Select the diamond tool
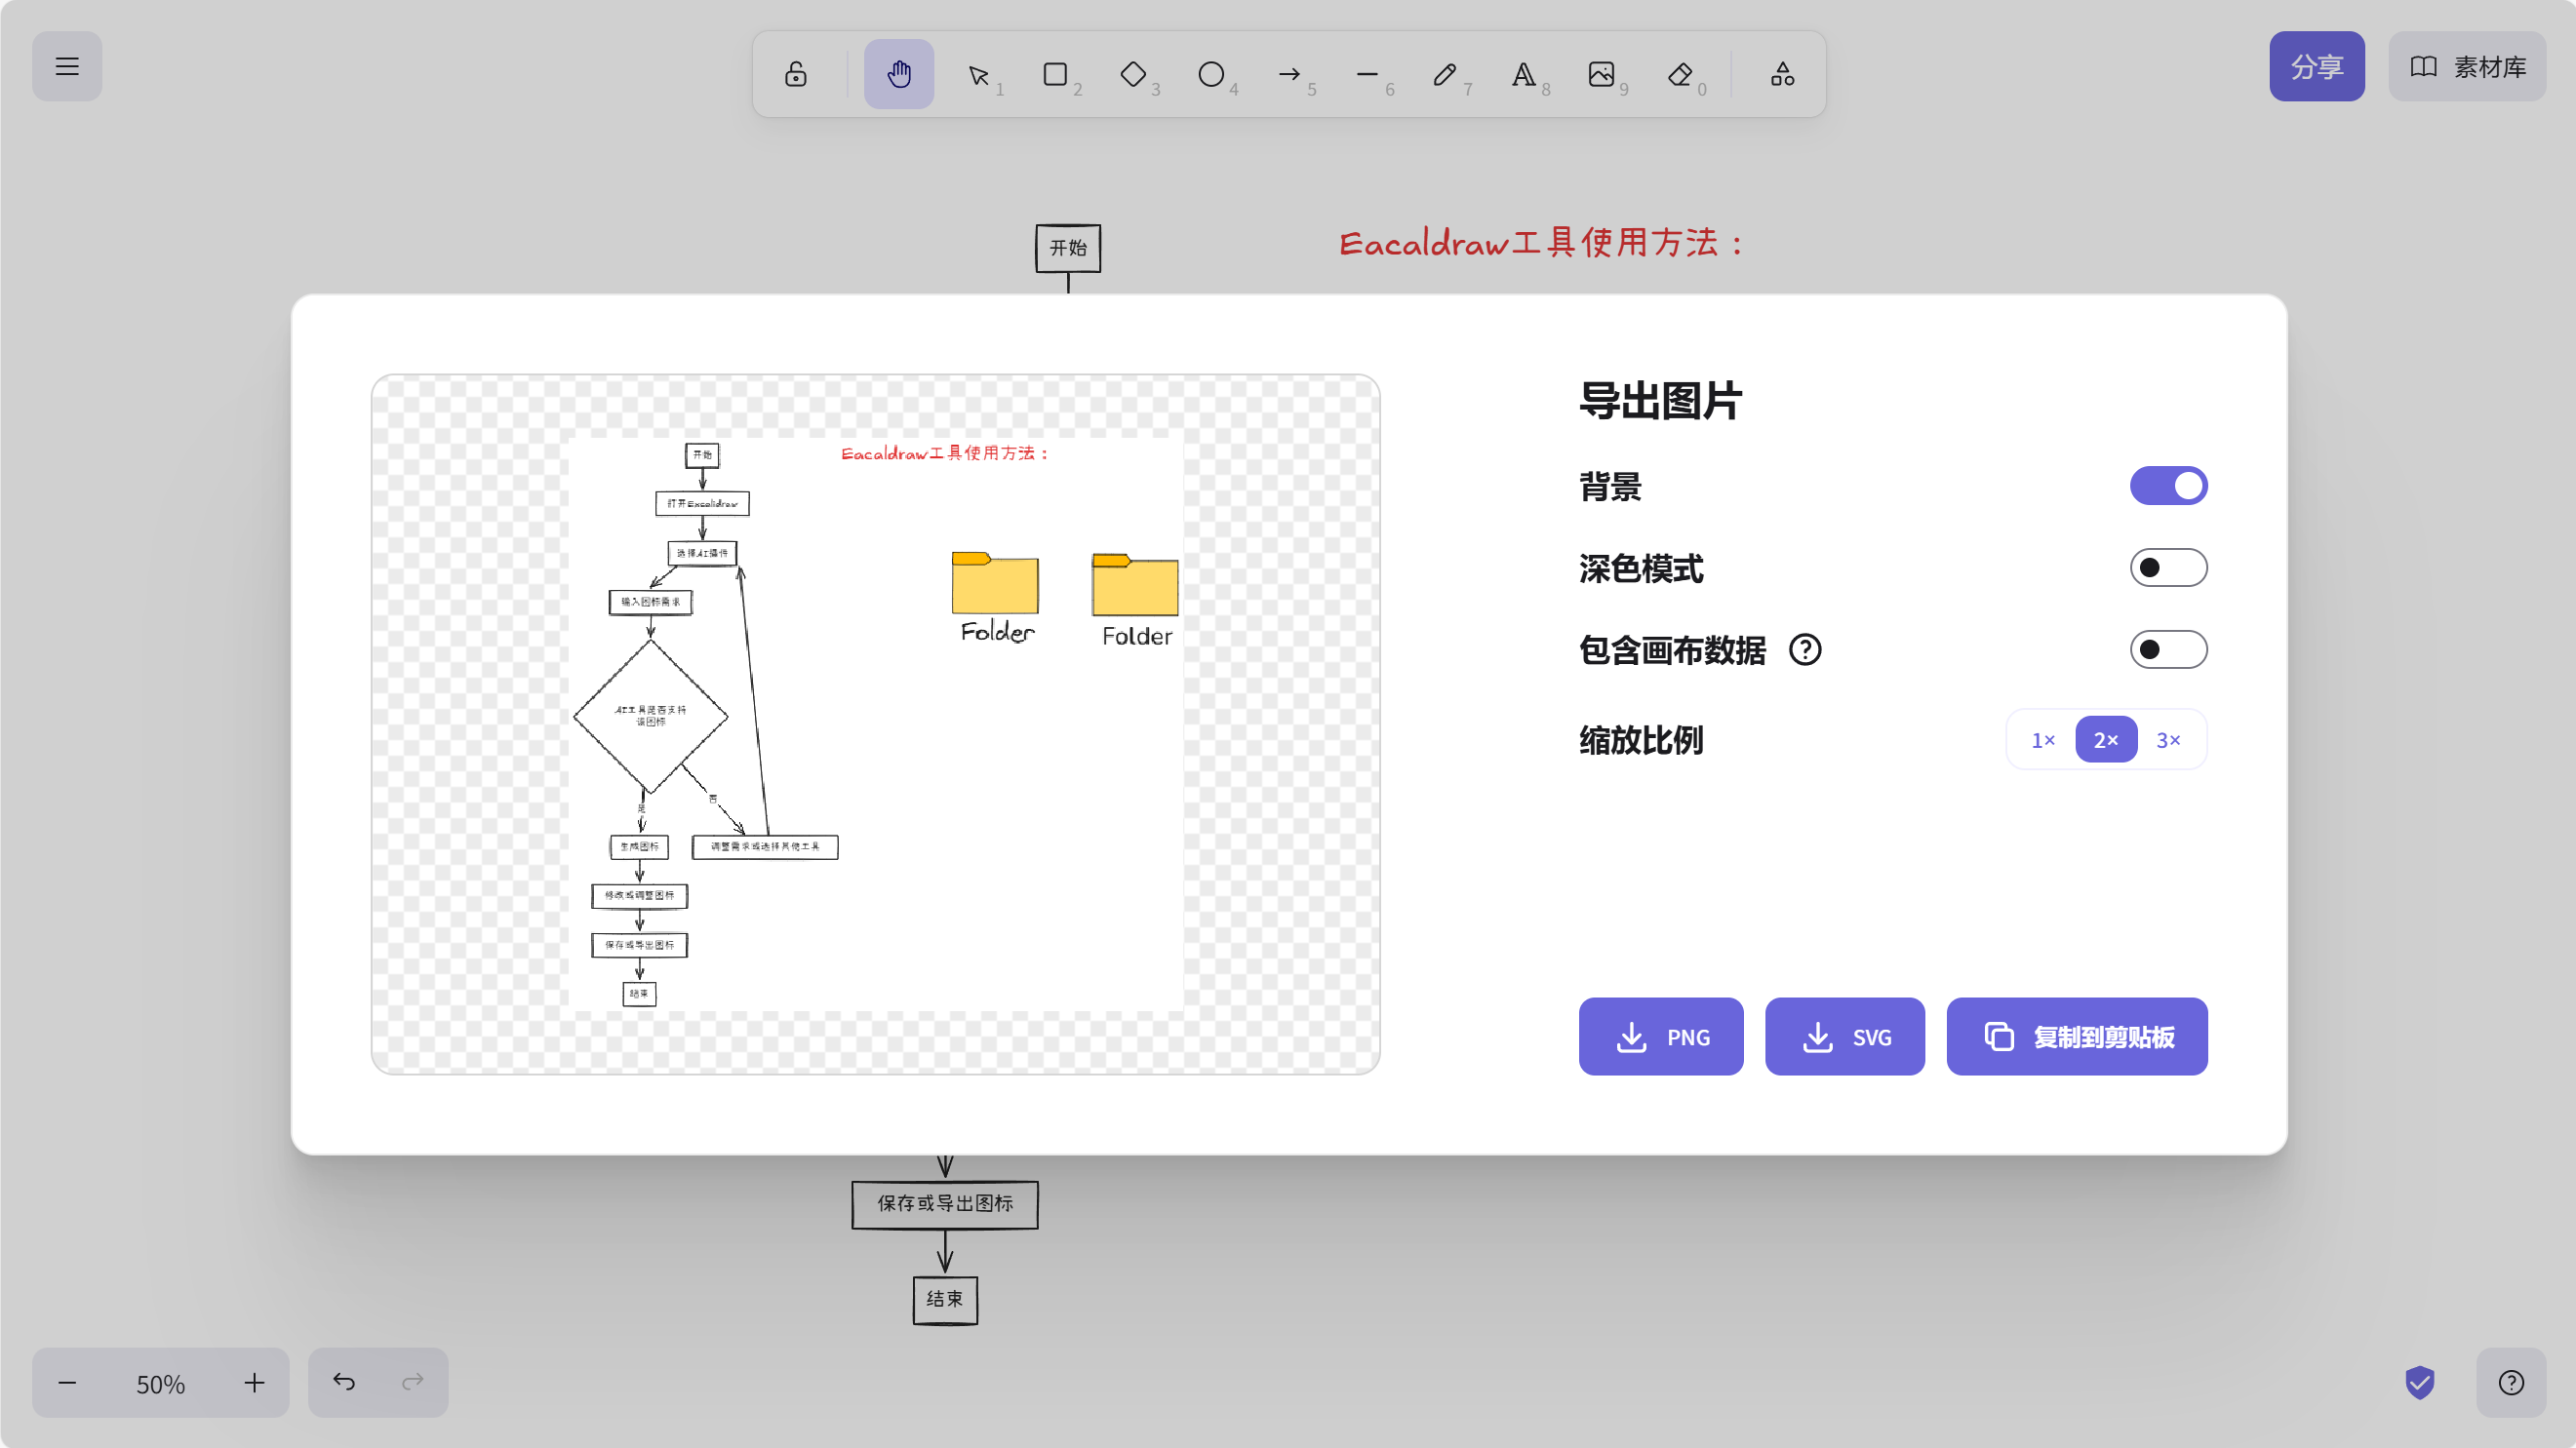 [1134, 73]
